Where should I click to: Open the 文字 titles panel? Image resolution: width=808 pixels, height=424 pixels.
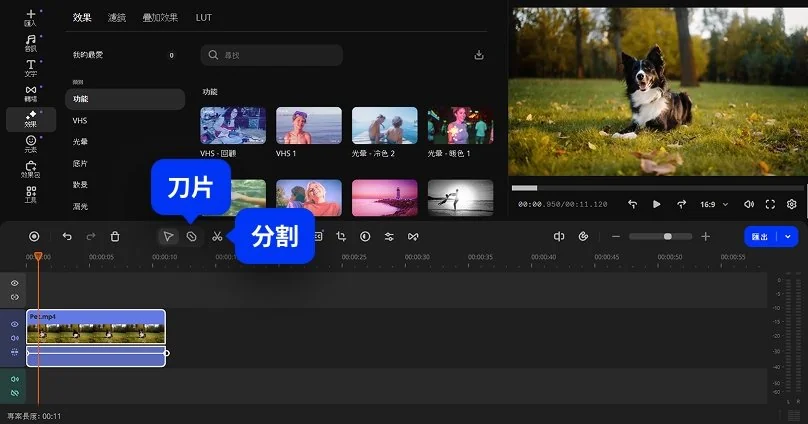point(30,69)
